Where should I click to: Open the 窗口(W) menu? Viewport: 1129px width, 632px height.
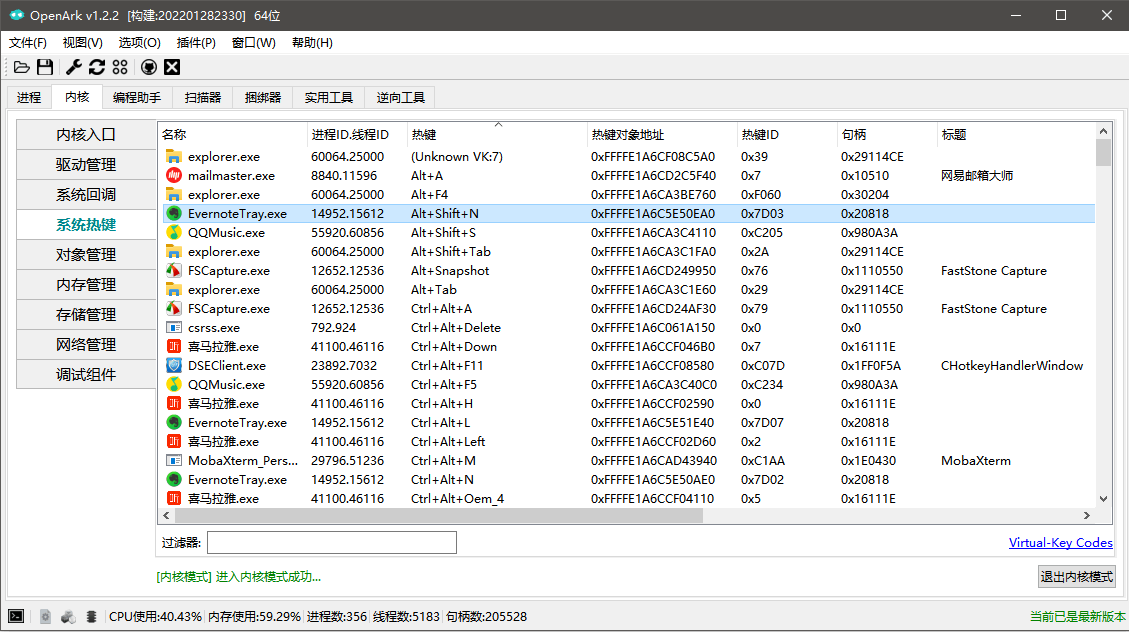click(253, 42)
